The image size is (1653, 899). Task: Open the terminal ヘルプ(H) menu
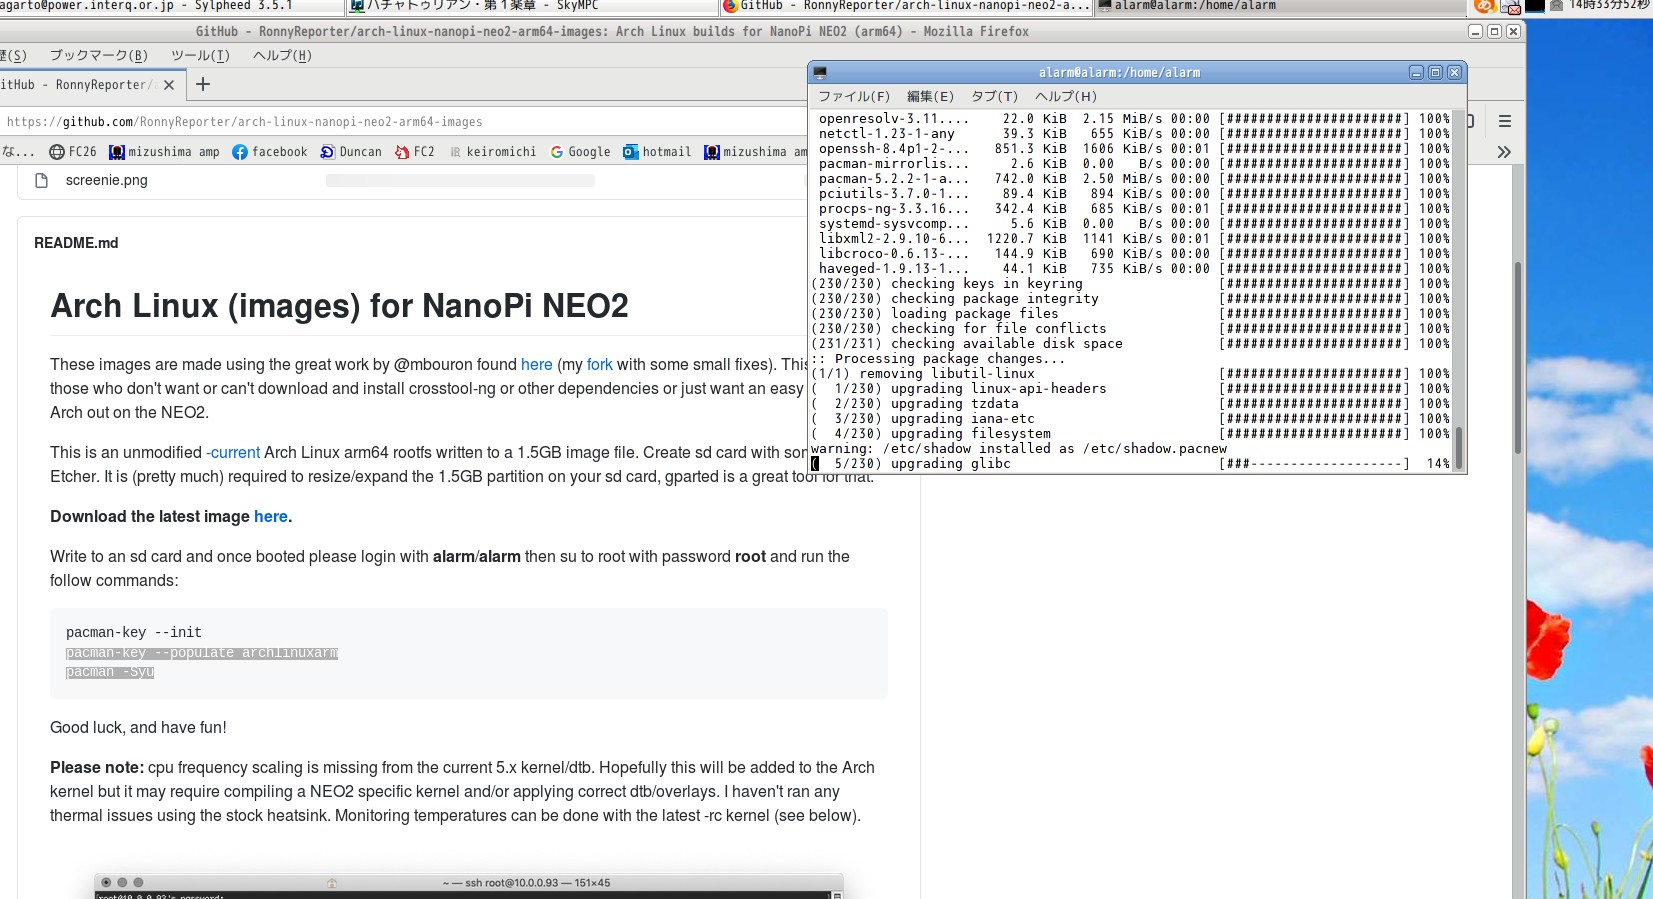coord(1066,97)
